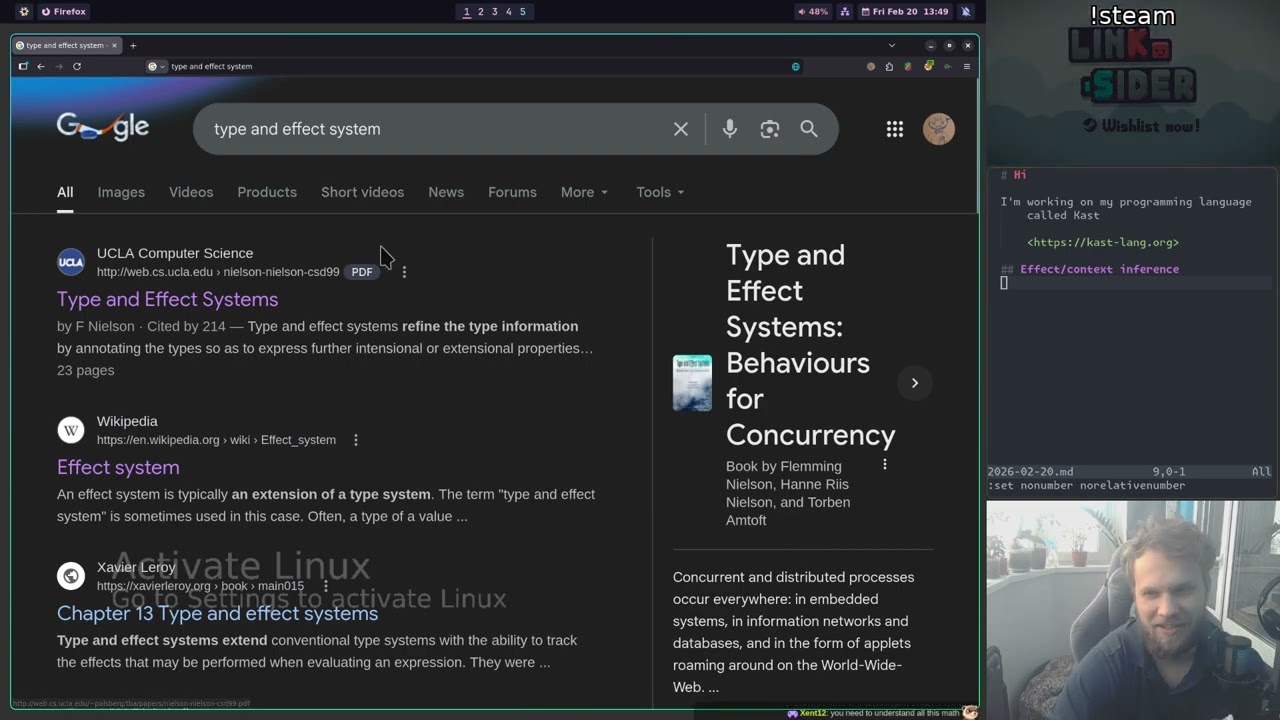Open the 'Effect system' Wikipedia link

coord(118,467)
